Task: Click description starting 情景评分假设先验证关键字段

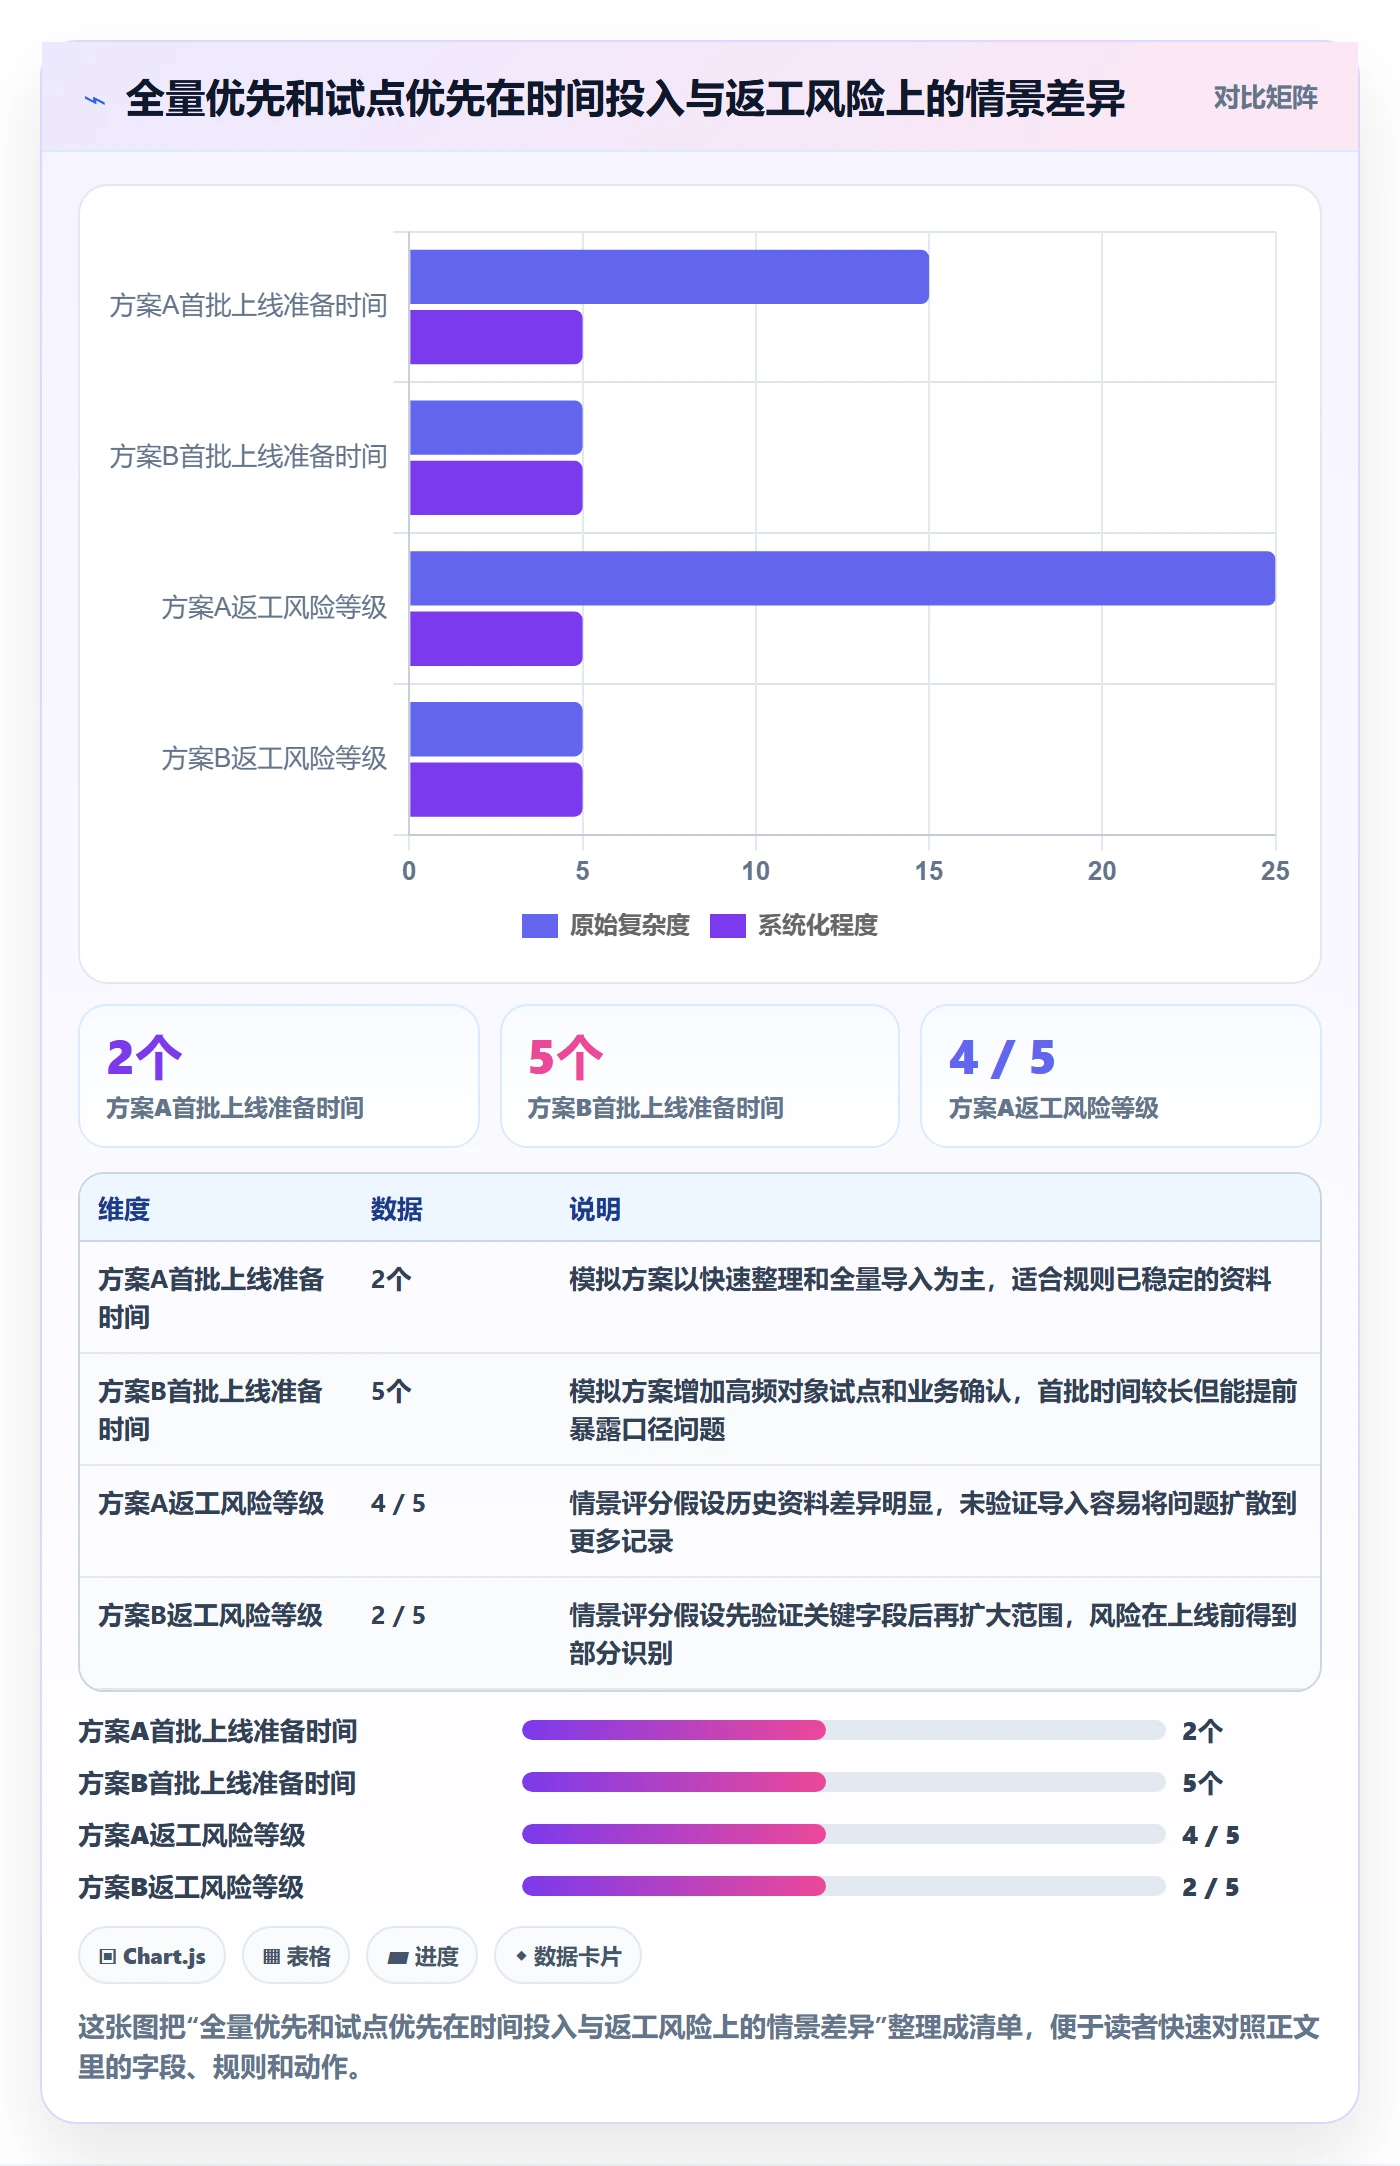Action: tap(933, 1634)
